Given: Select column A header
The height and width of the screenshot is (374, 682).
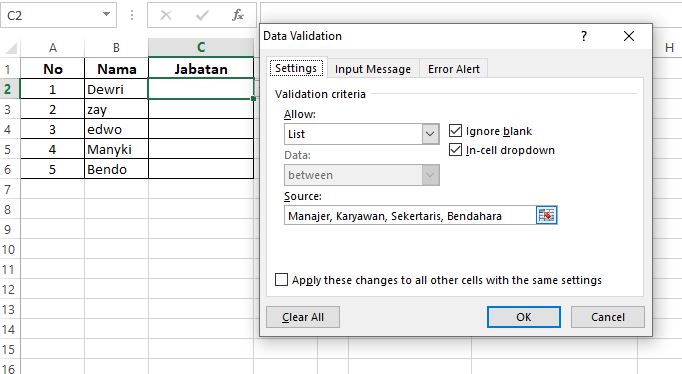Looking at the screenshot, I should (x=53, y=47).
